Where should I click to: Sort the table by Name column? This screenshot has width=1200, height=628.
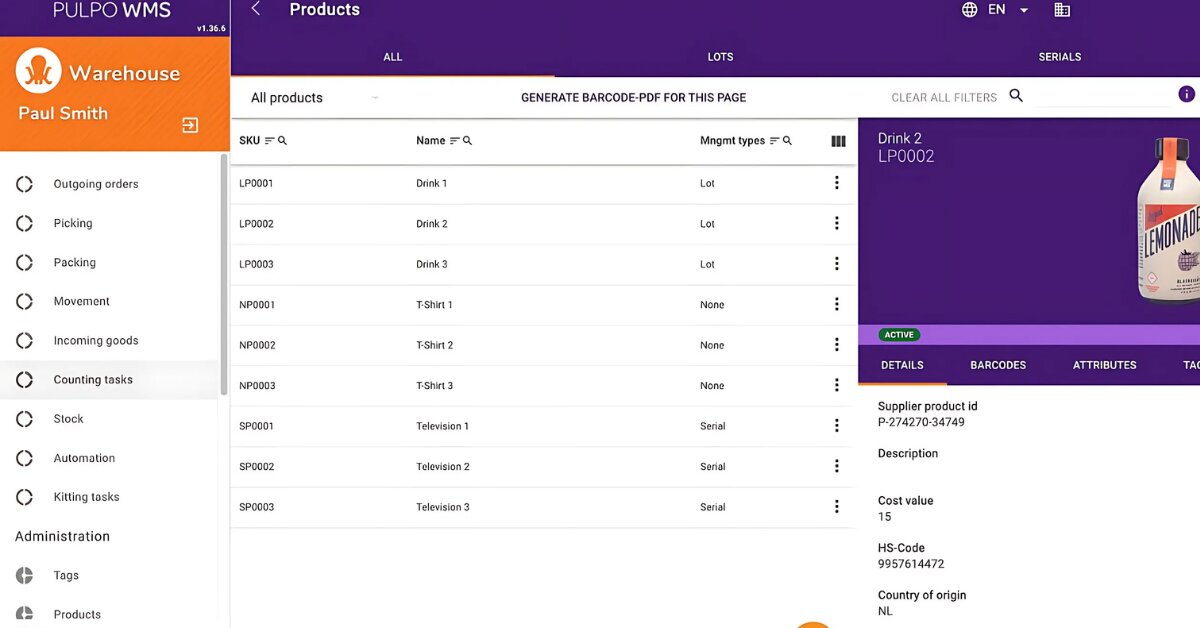coord(455,141)
